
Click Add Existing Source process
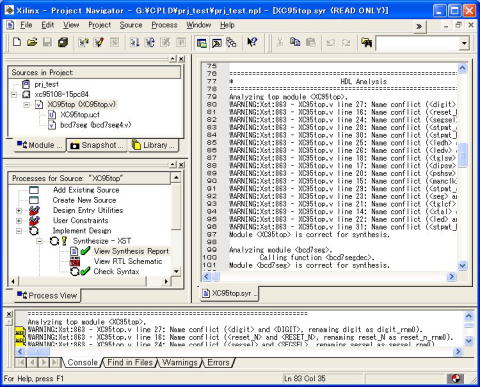(x=86, y=190)
